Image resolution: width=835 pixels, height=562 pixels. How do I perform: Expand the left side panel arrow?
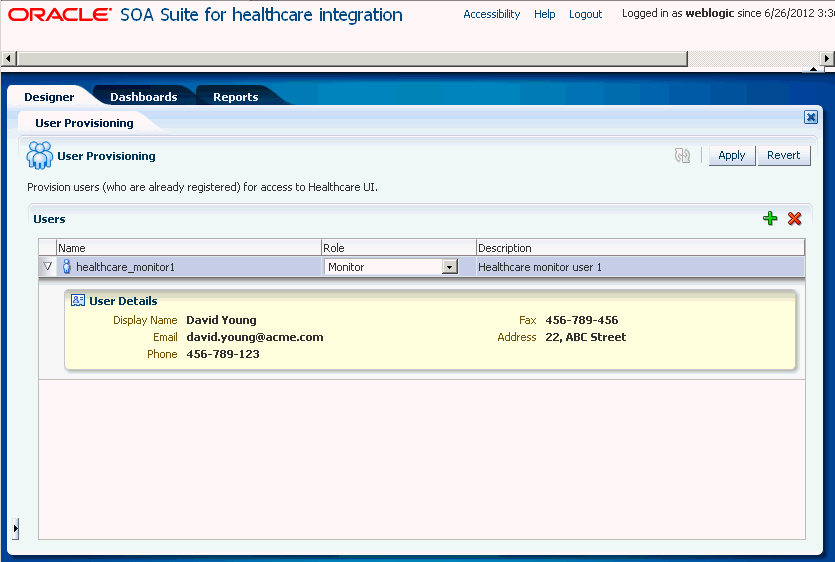tap(15, 528)
